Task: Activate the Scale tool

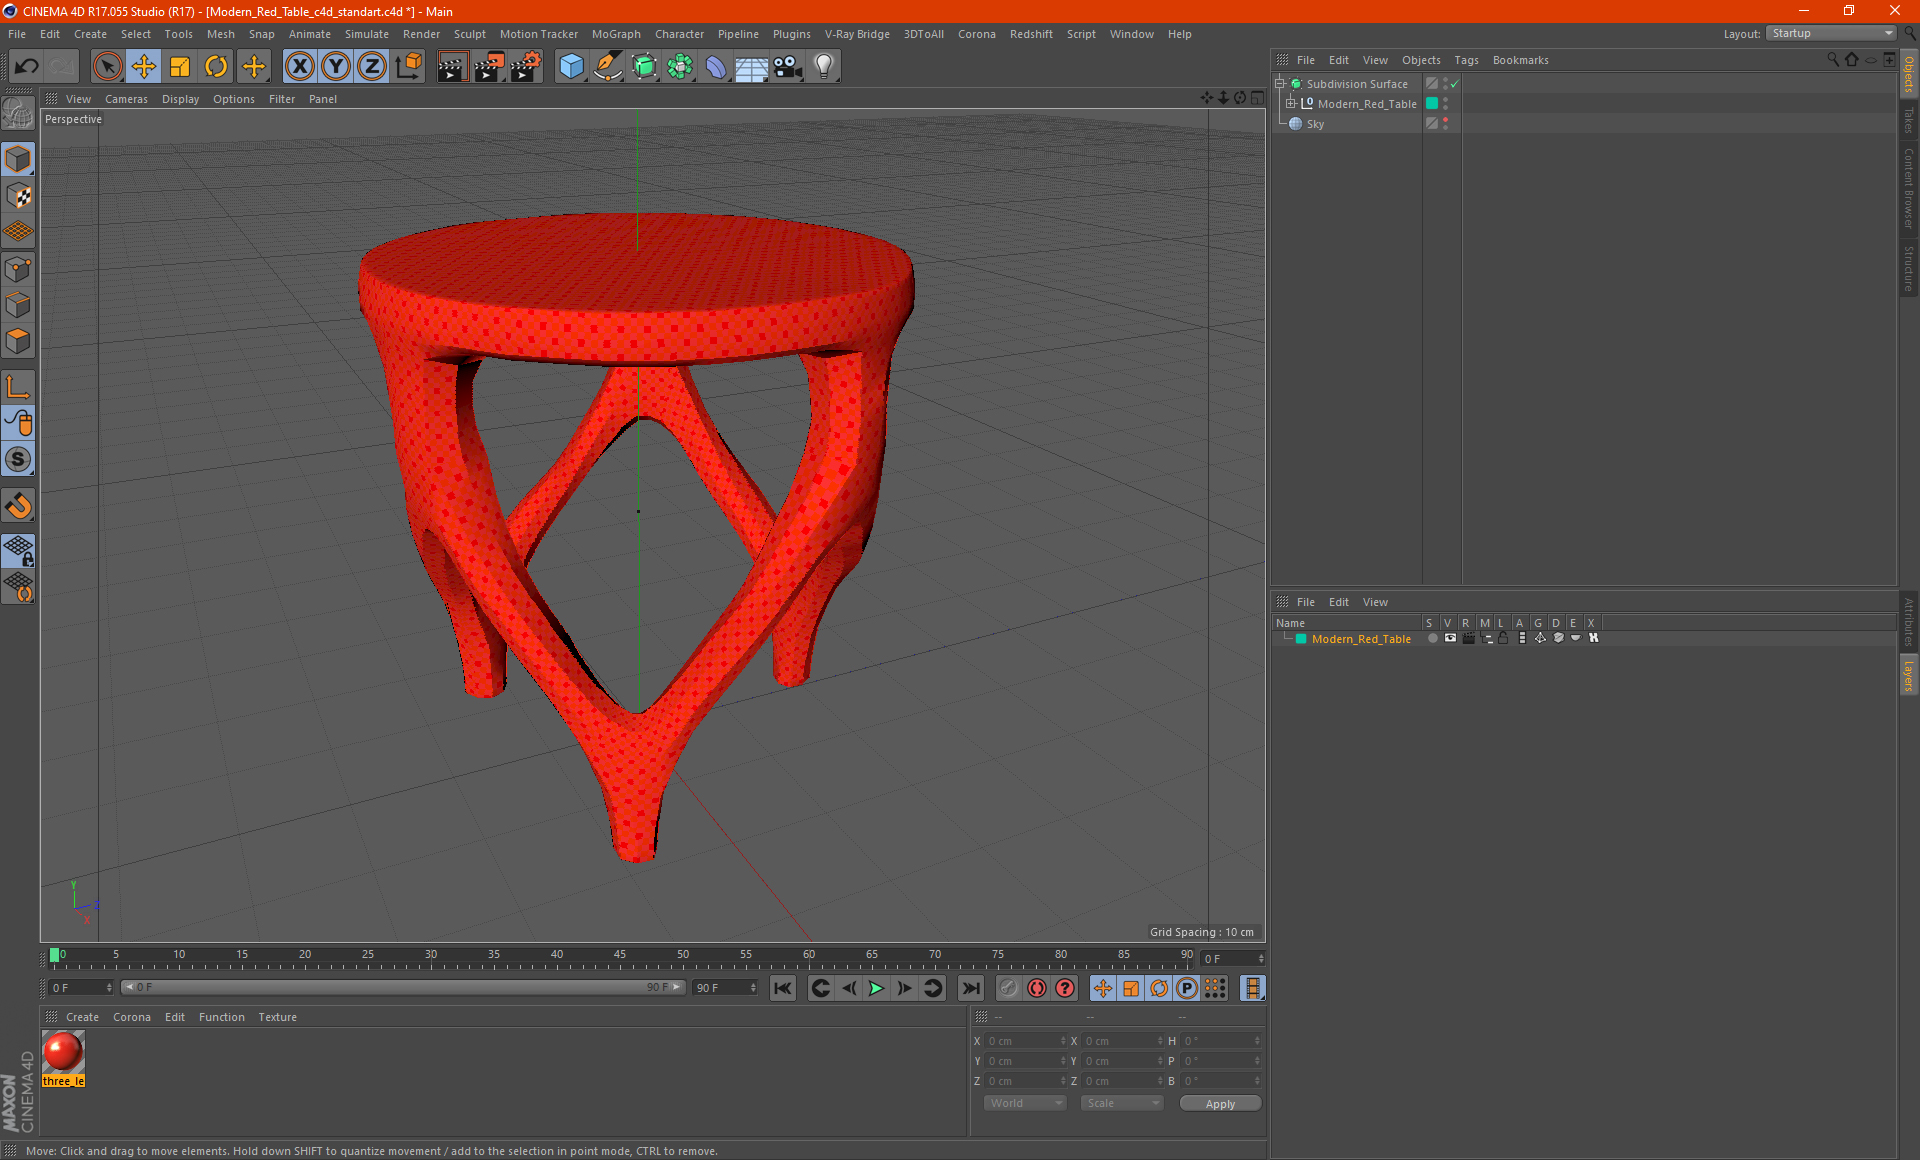Action: (180, 66)
